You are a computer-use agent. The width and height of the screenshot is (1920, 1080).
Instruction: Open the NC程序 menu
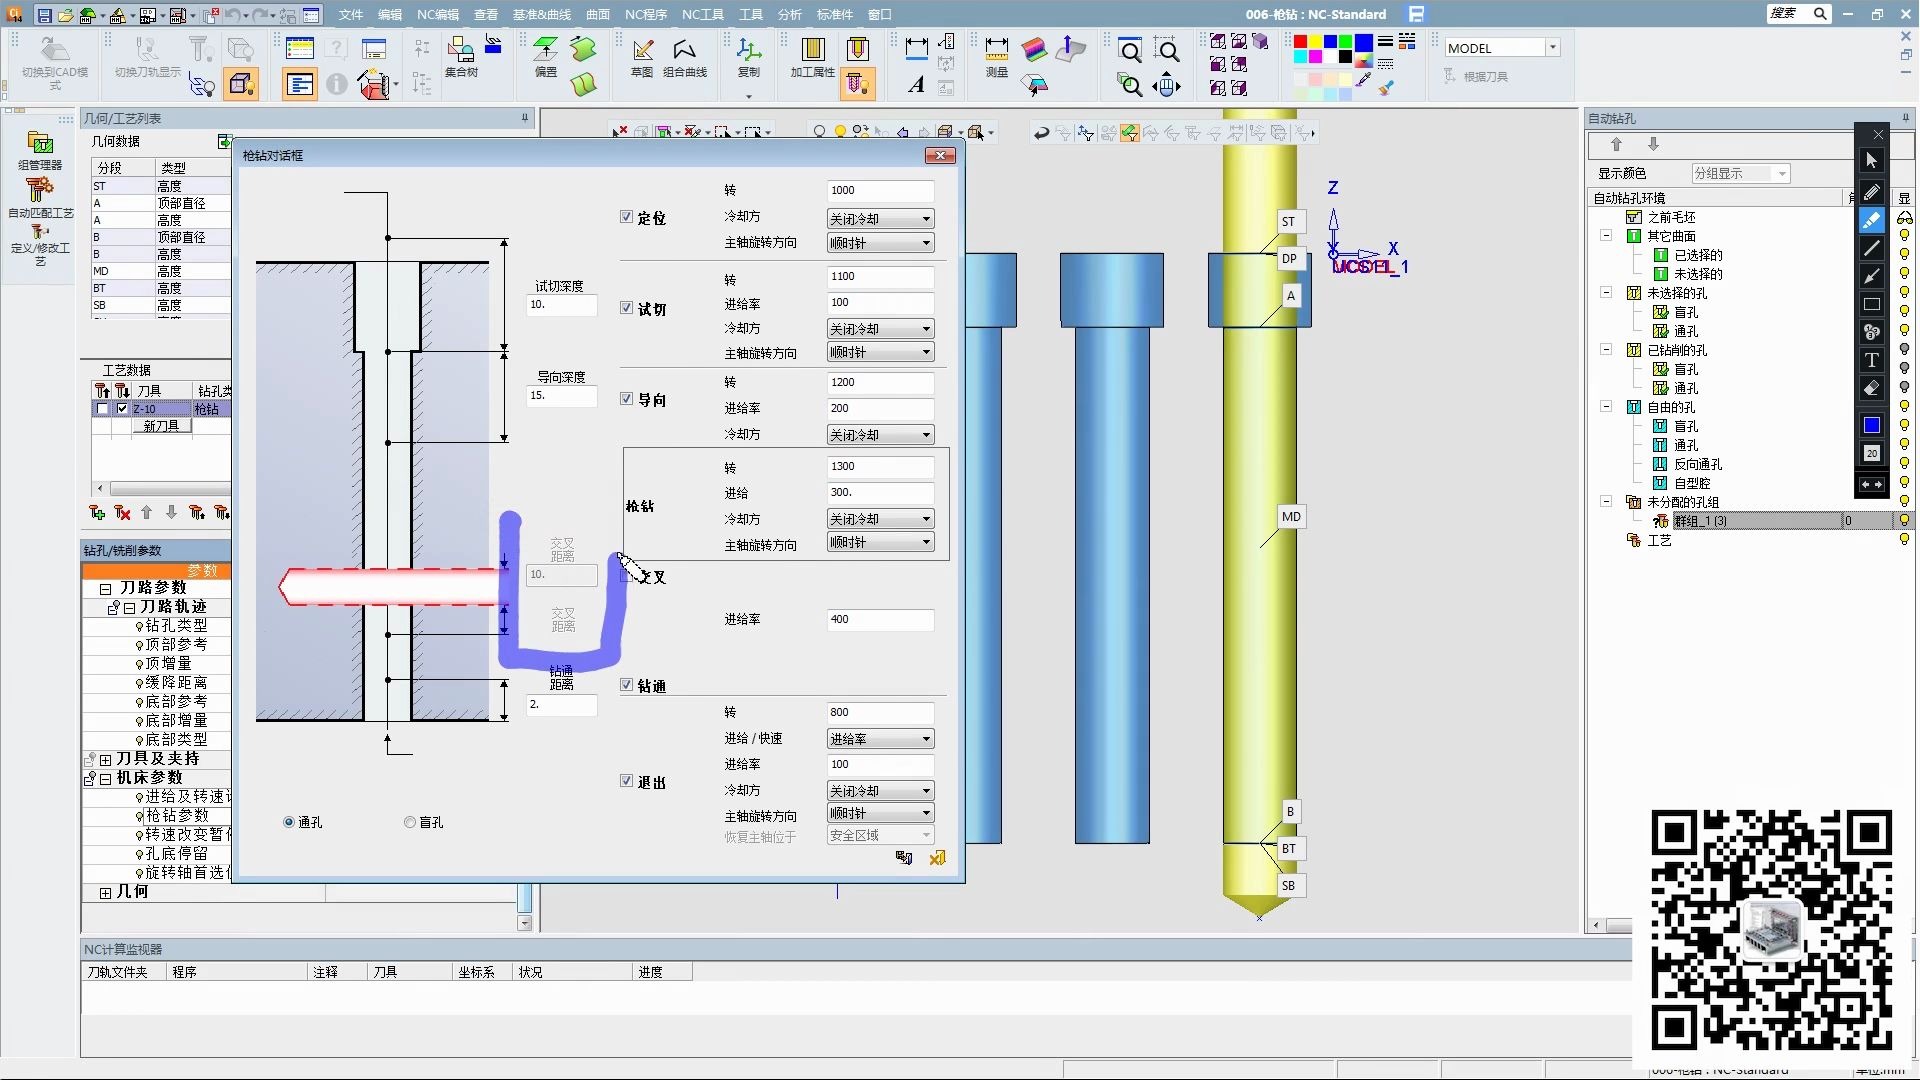pyautogui.click(x=645, y=14)
